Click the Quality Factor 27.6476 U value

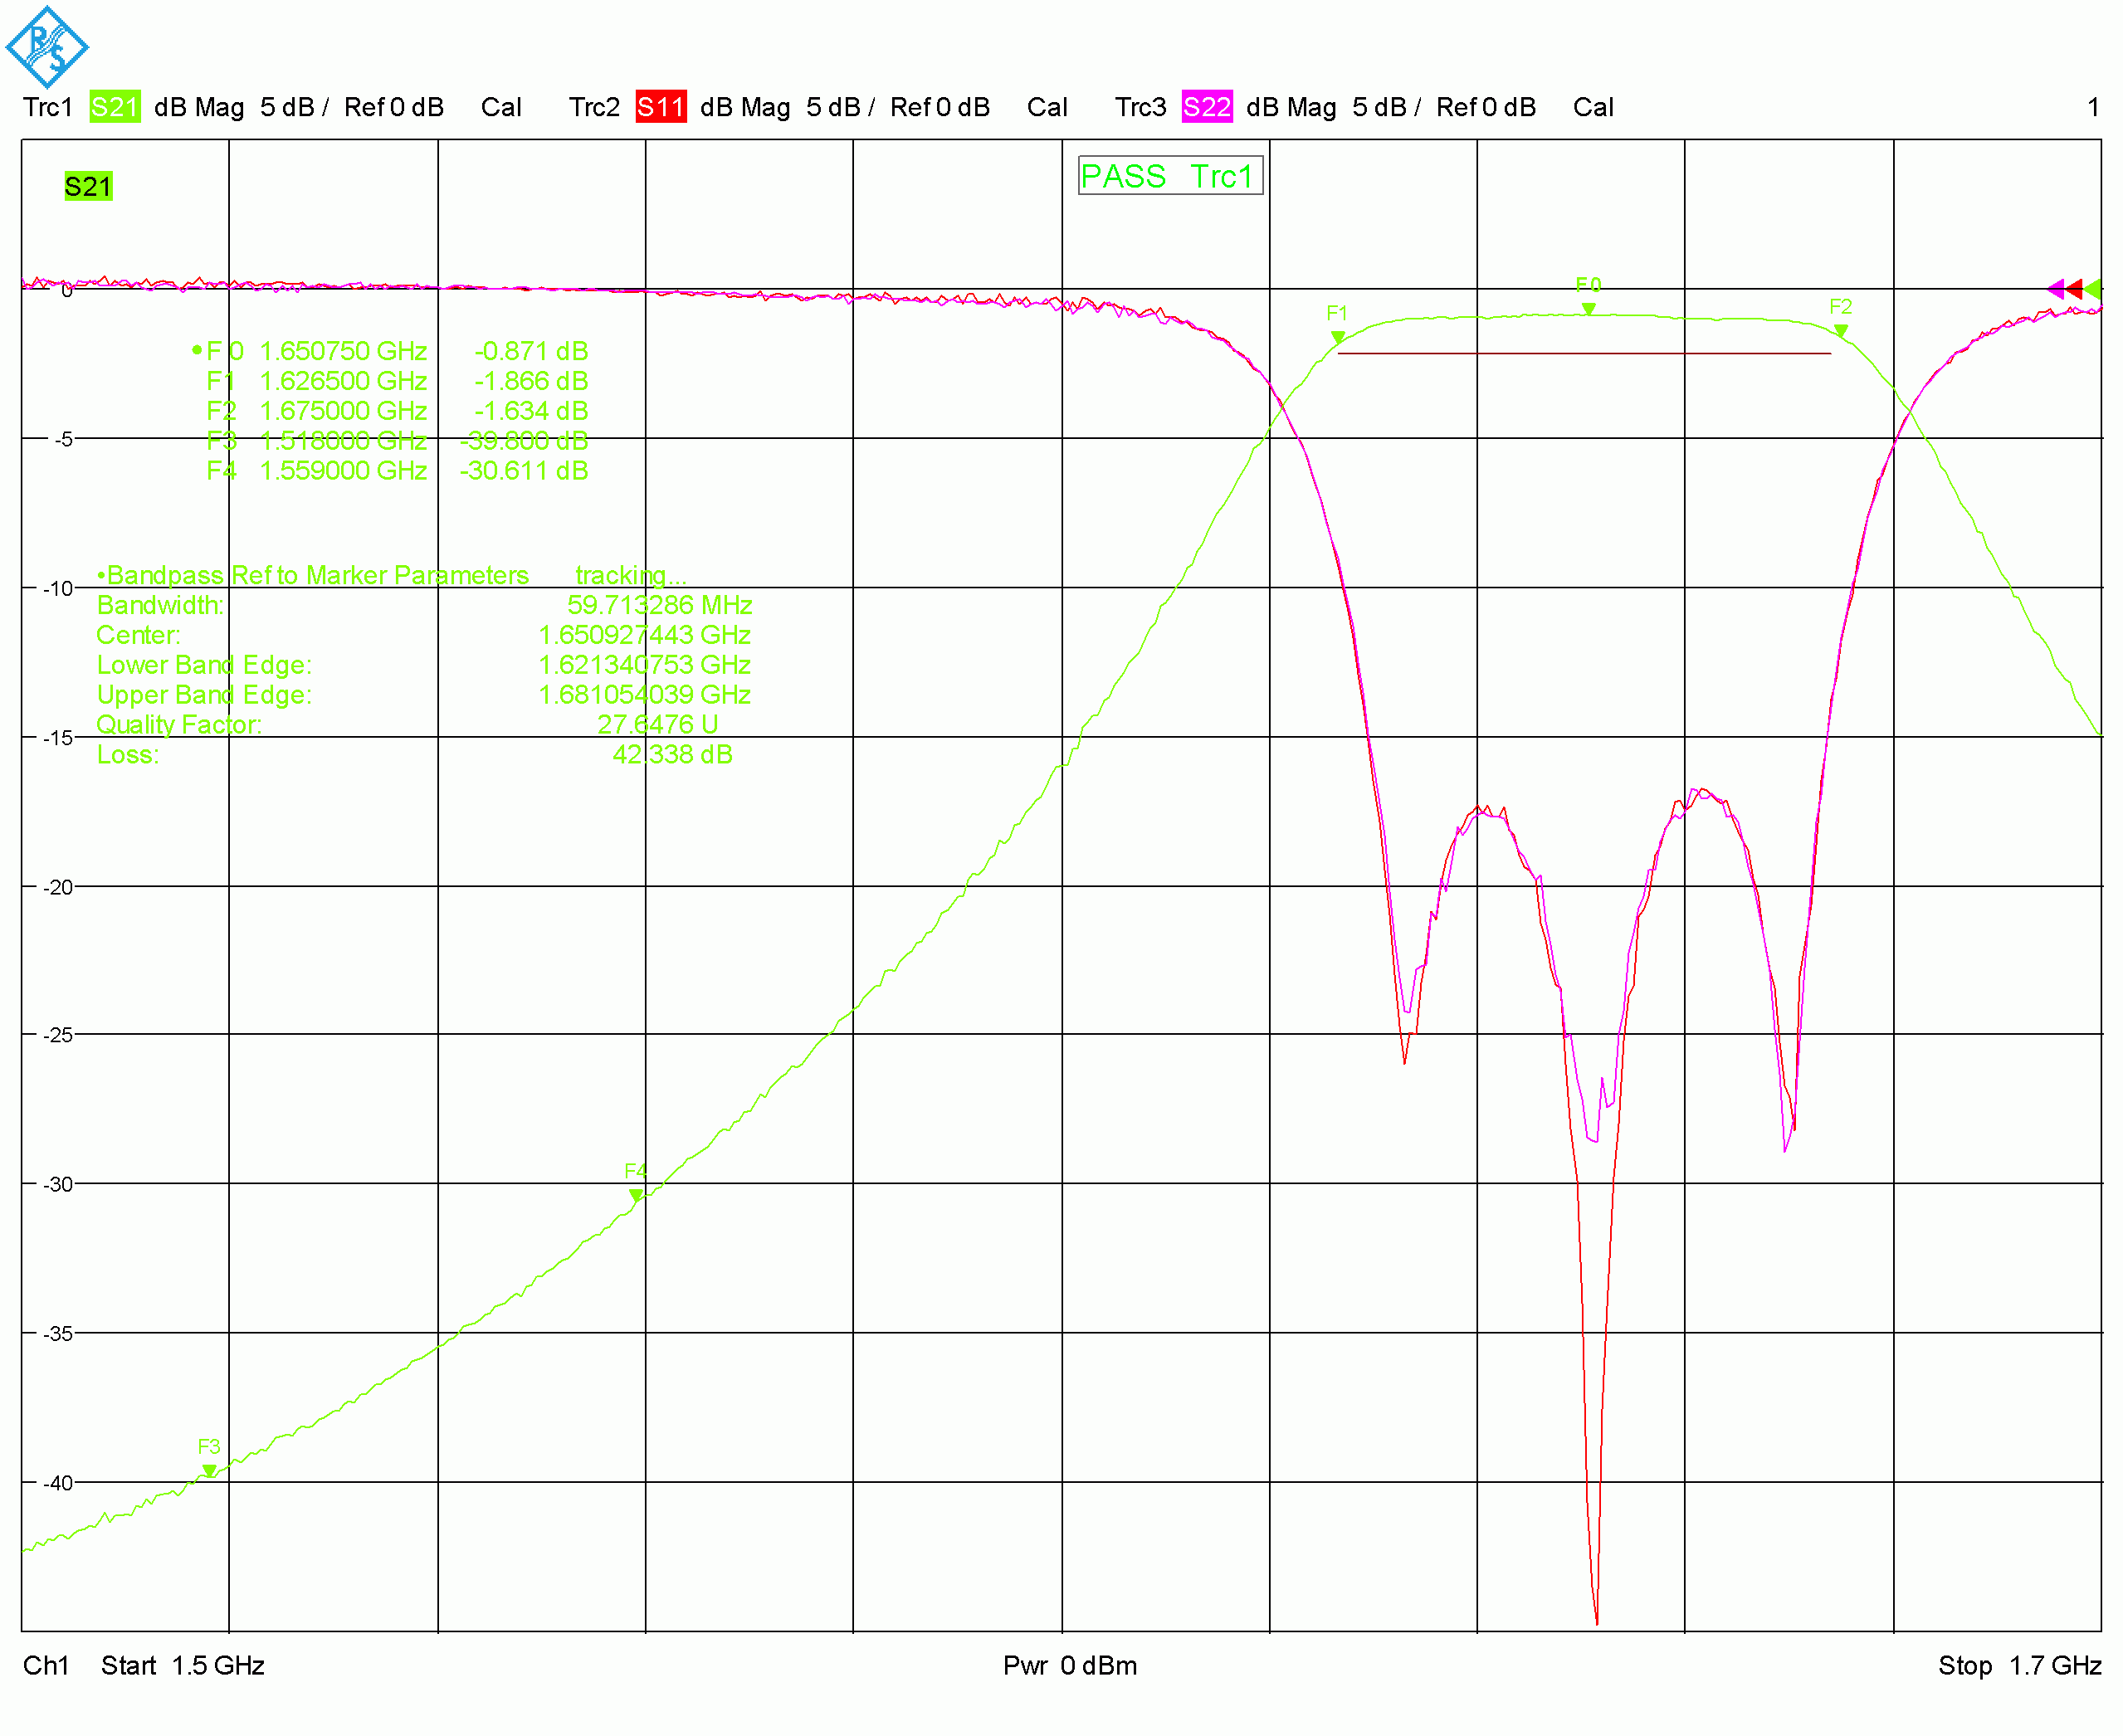coord(658,724)
